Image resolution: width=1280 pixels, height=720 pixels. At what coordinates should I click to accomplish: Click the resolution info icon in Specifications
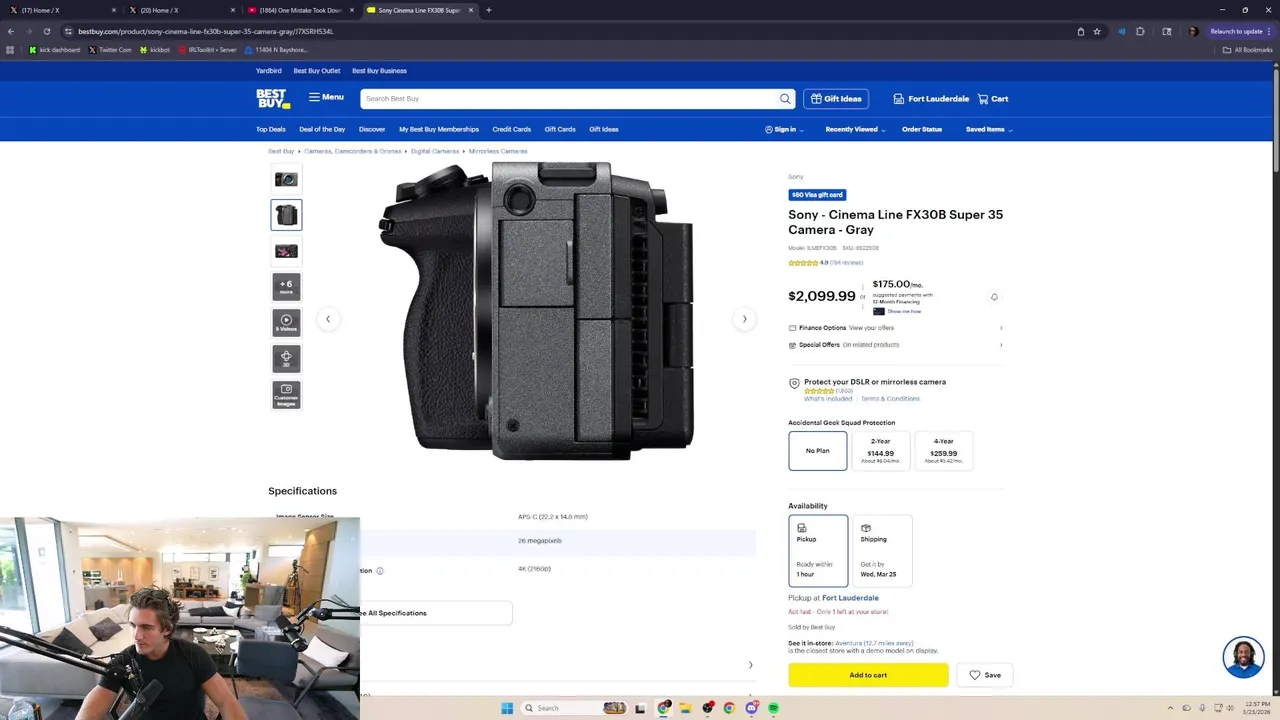(x=380, y=571)
